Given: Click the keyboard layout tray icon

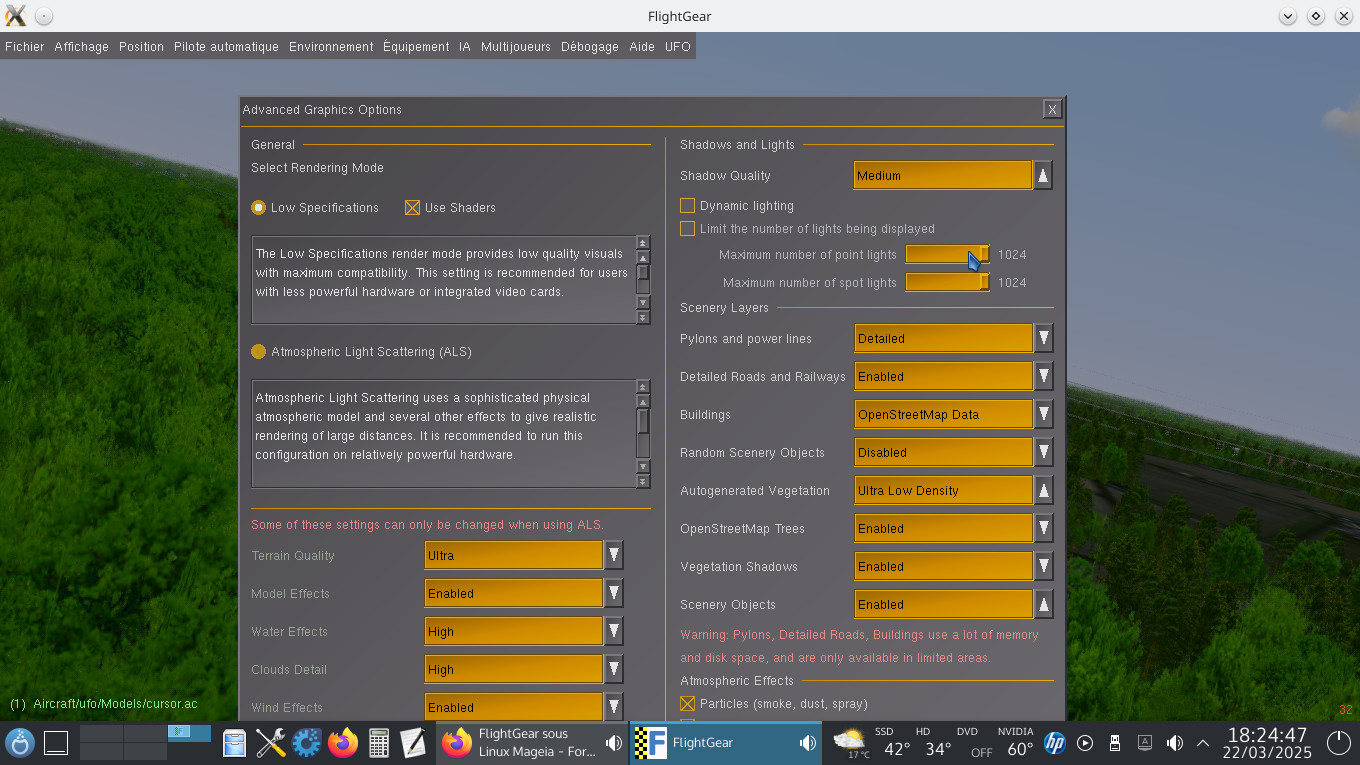Looking at the screenshot, I should click(x=1145, y=743).
